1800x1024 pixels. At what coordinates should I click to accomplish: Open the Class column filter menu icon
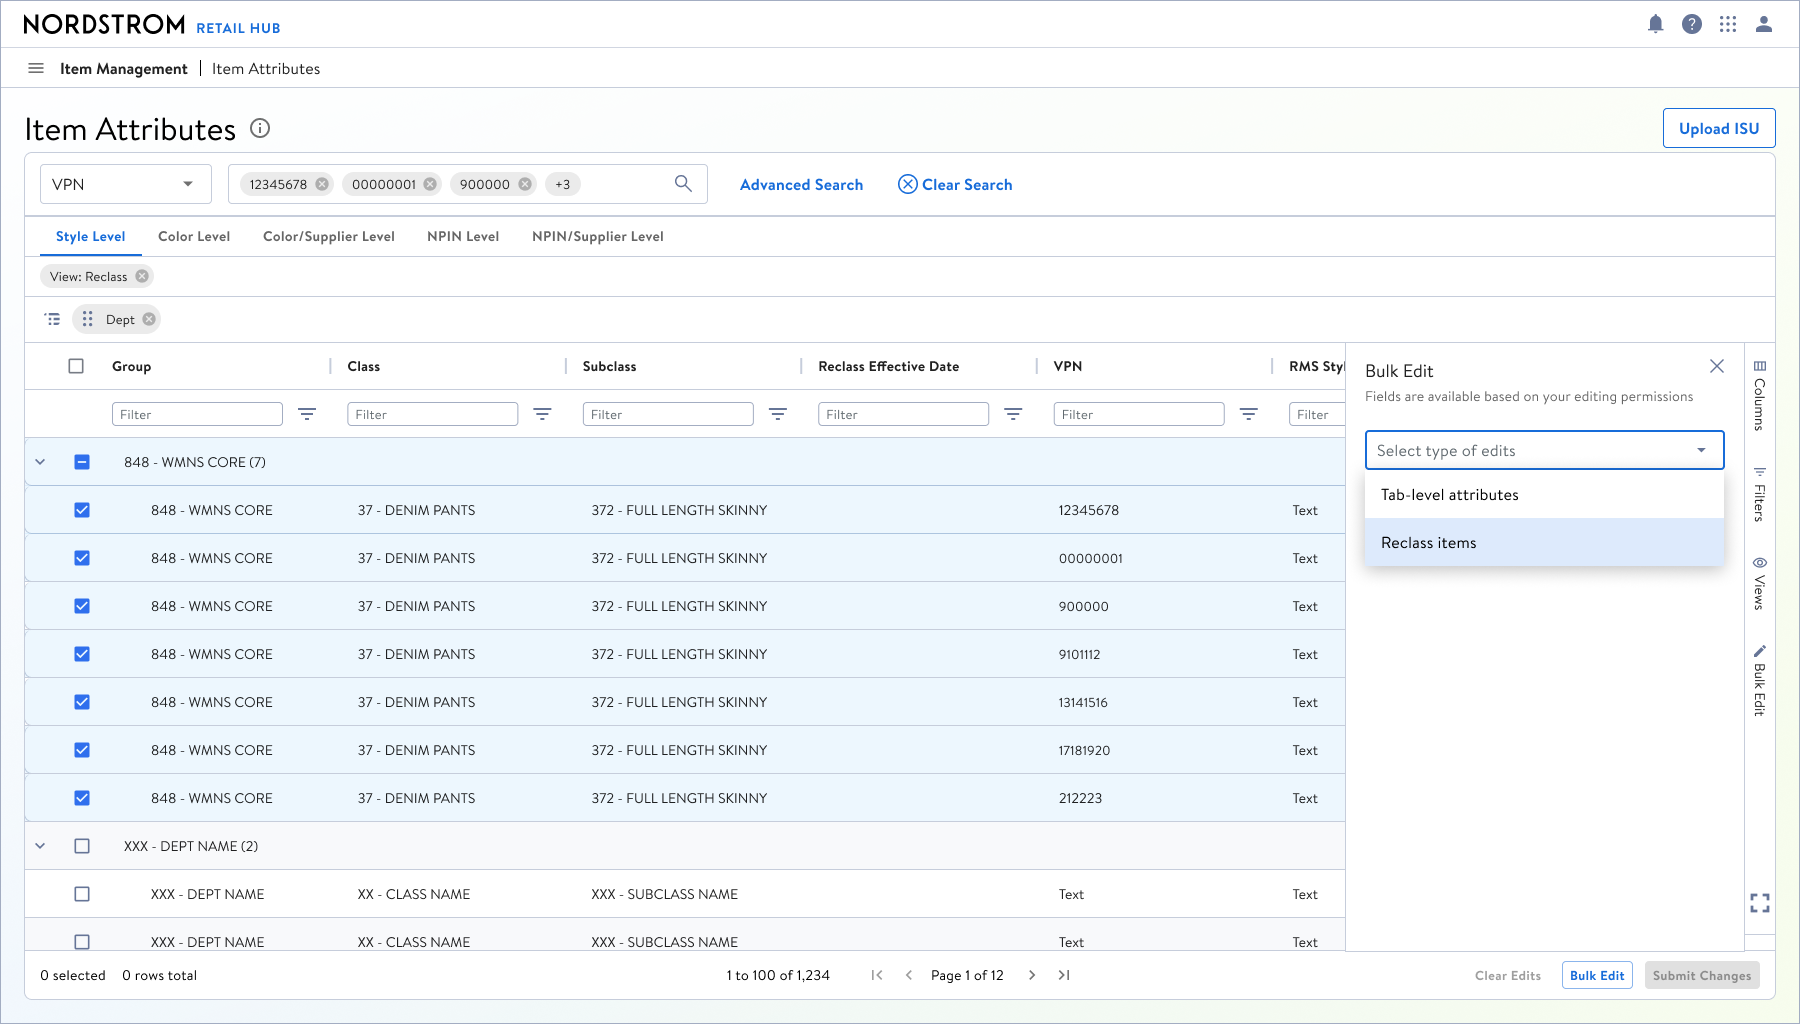tap(542, 414)
